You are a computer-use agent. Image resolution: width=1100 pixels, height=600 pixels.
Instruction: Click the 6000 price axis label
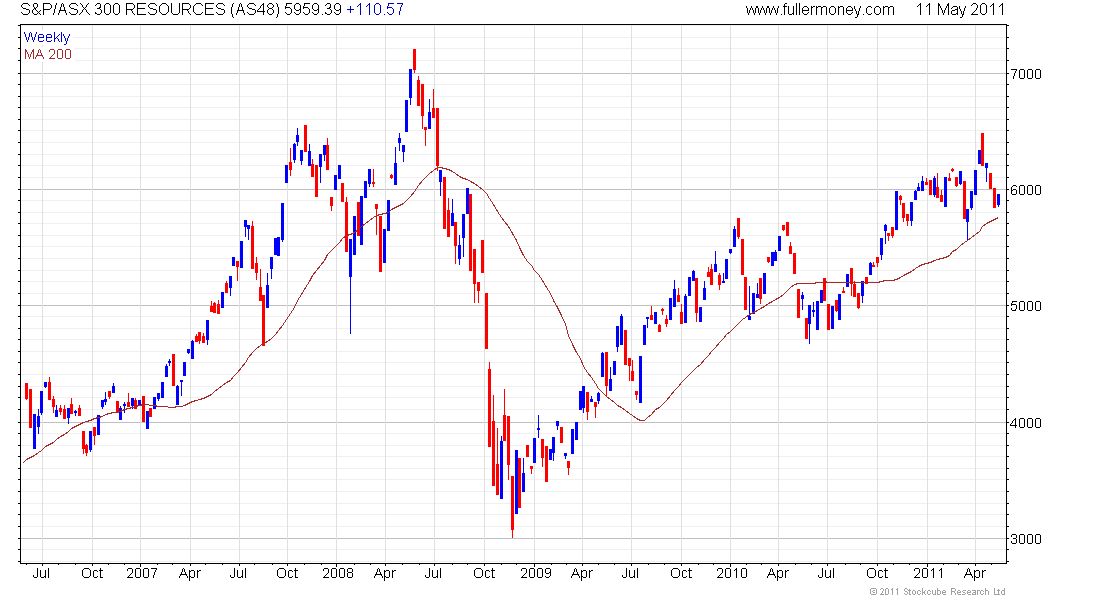[1026, 190]
